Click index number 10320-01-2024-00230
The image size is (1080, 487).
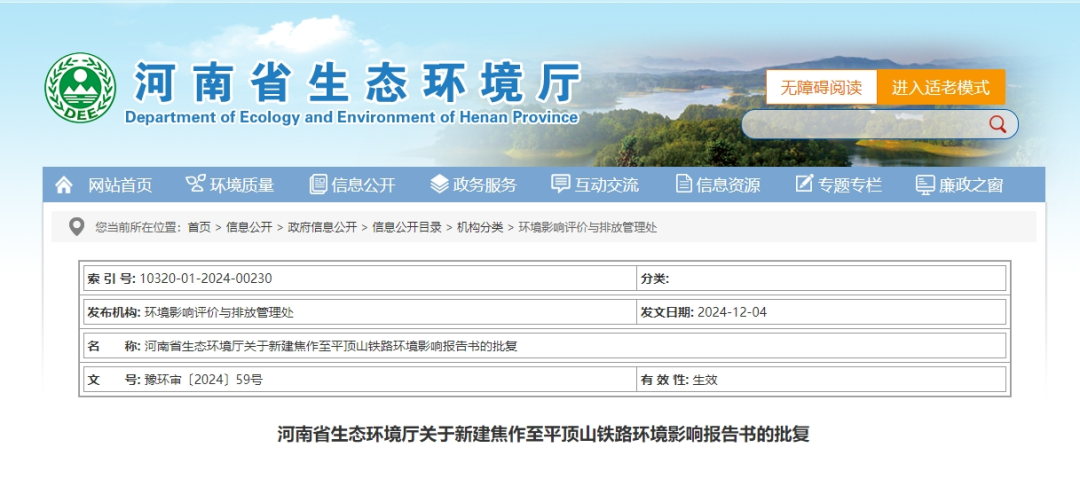point(206,278)
